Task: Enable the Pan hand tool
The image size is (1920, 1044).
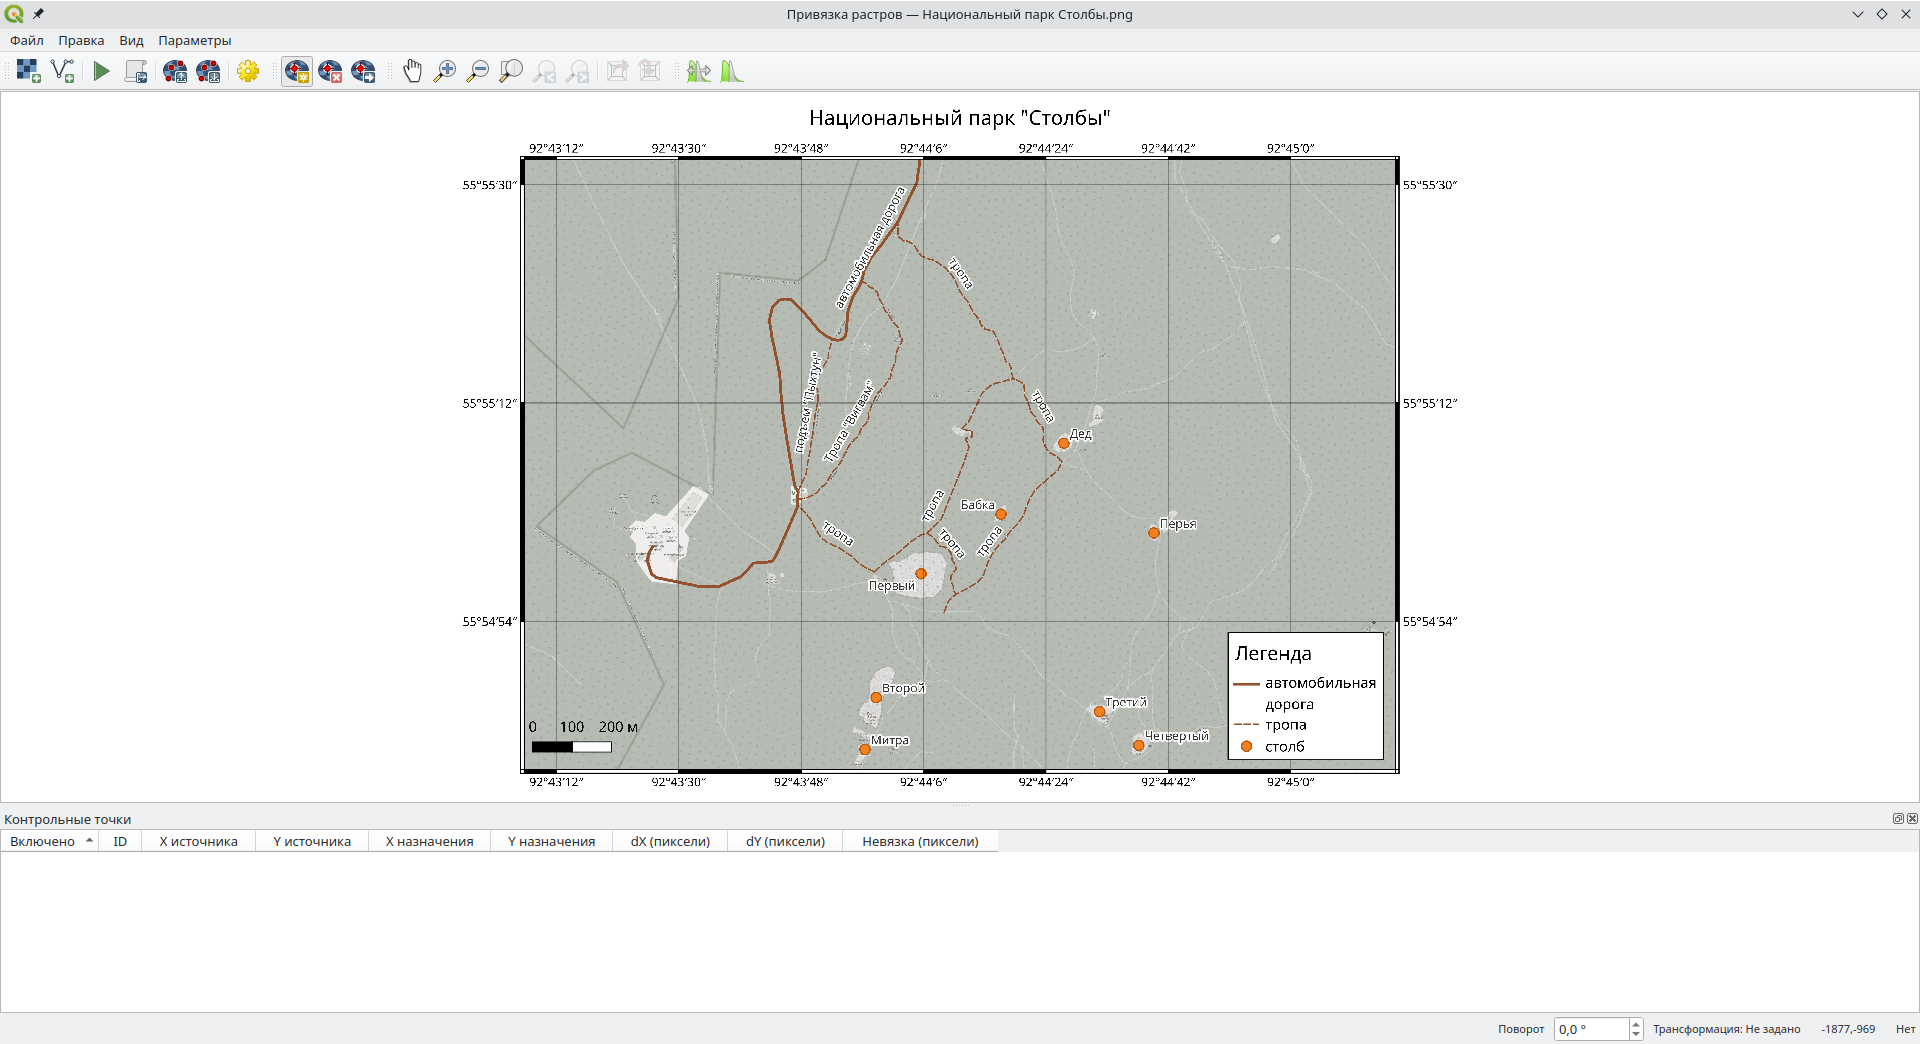Action: point(412,71)
